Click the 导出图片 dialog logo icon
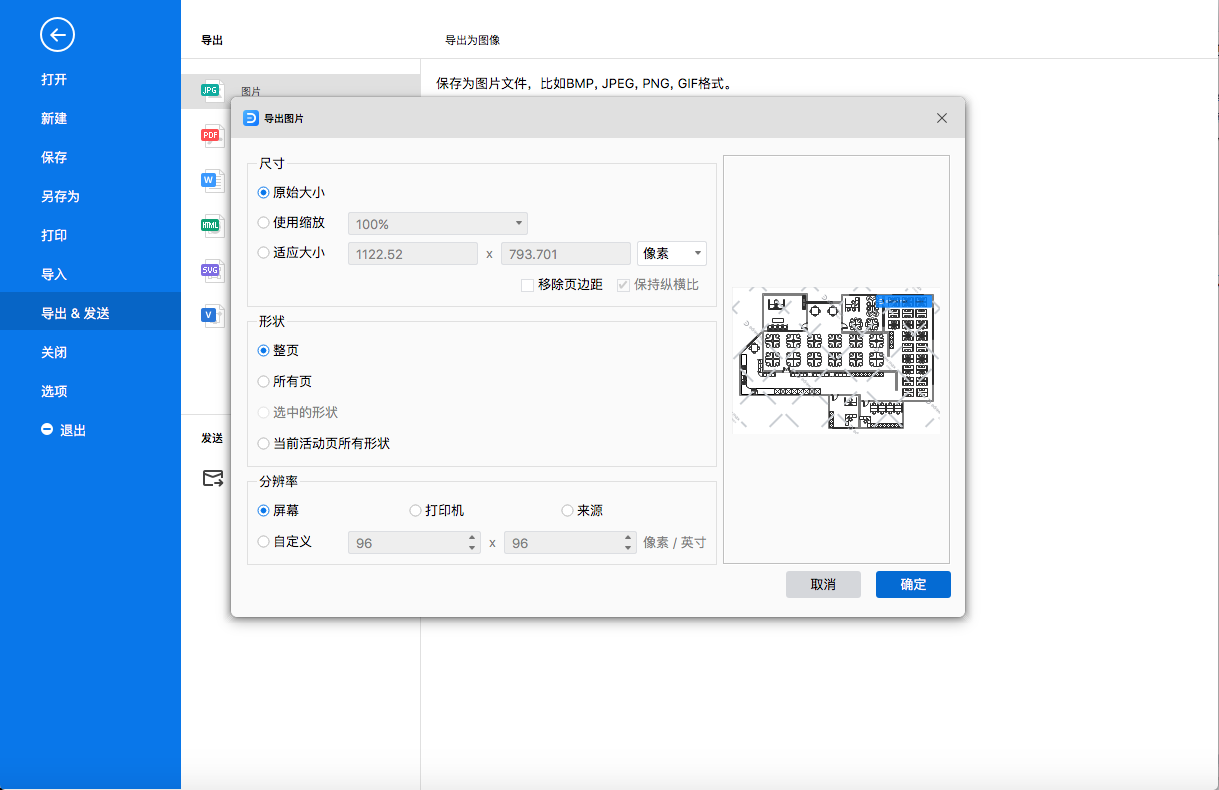Image resolution: width=1219 pixels, height=790 pixels. point(251,117)
